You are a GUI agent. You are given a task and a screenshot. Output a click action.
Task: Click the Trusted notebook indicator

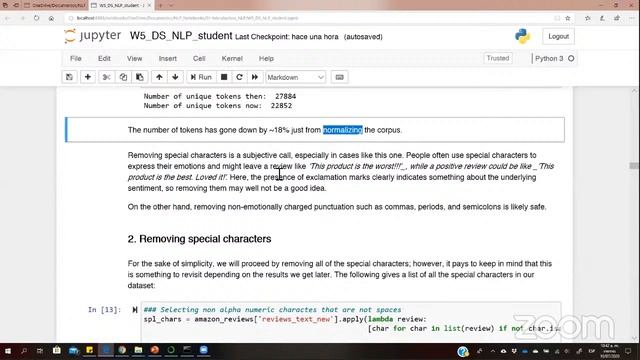pos(498,58)
